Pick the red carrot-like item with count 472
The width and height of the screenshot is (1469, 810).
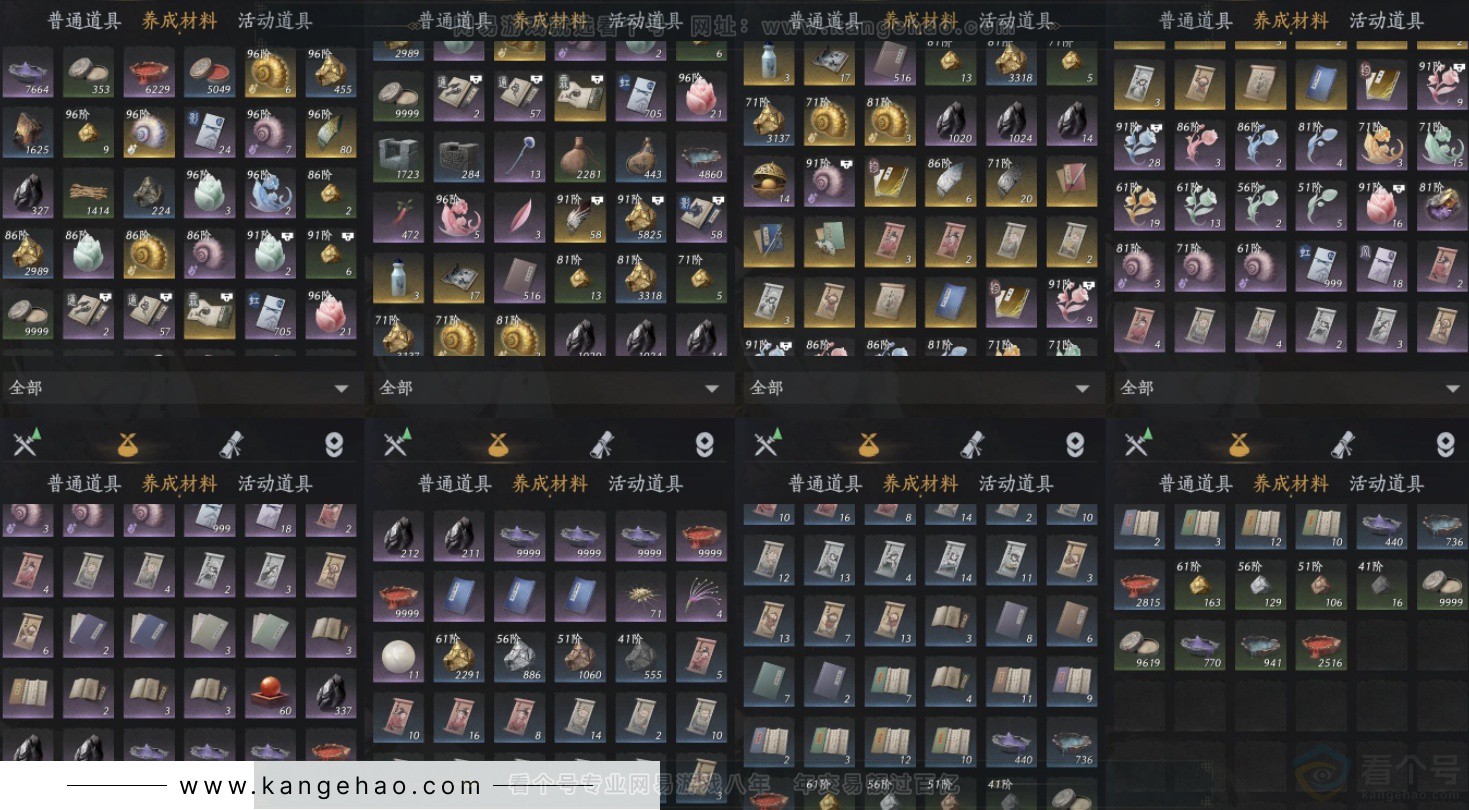pos(397,219)
